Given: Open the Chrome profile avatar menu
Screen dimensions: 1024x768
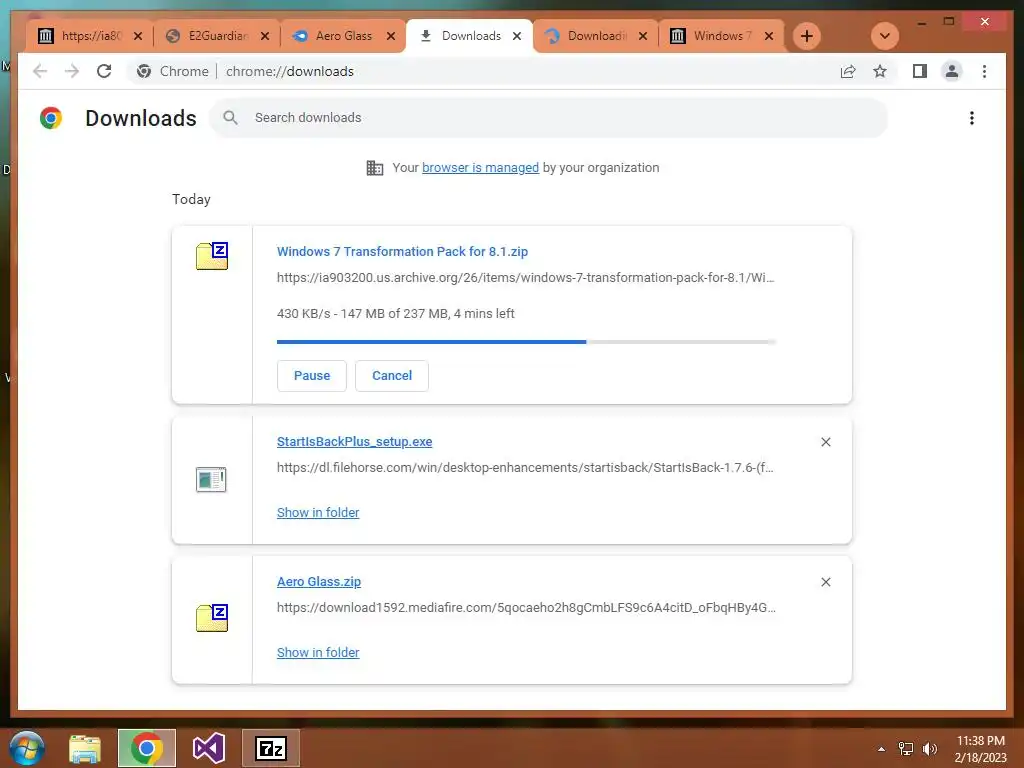Looking at the screenshot, I should tap(952, 71).
